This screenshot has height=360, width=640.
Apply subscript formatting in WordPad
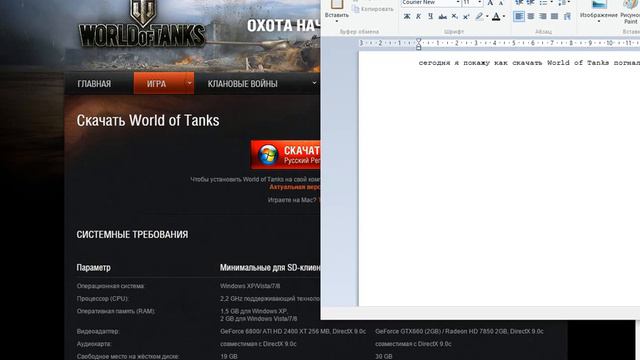[455, 17]
